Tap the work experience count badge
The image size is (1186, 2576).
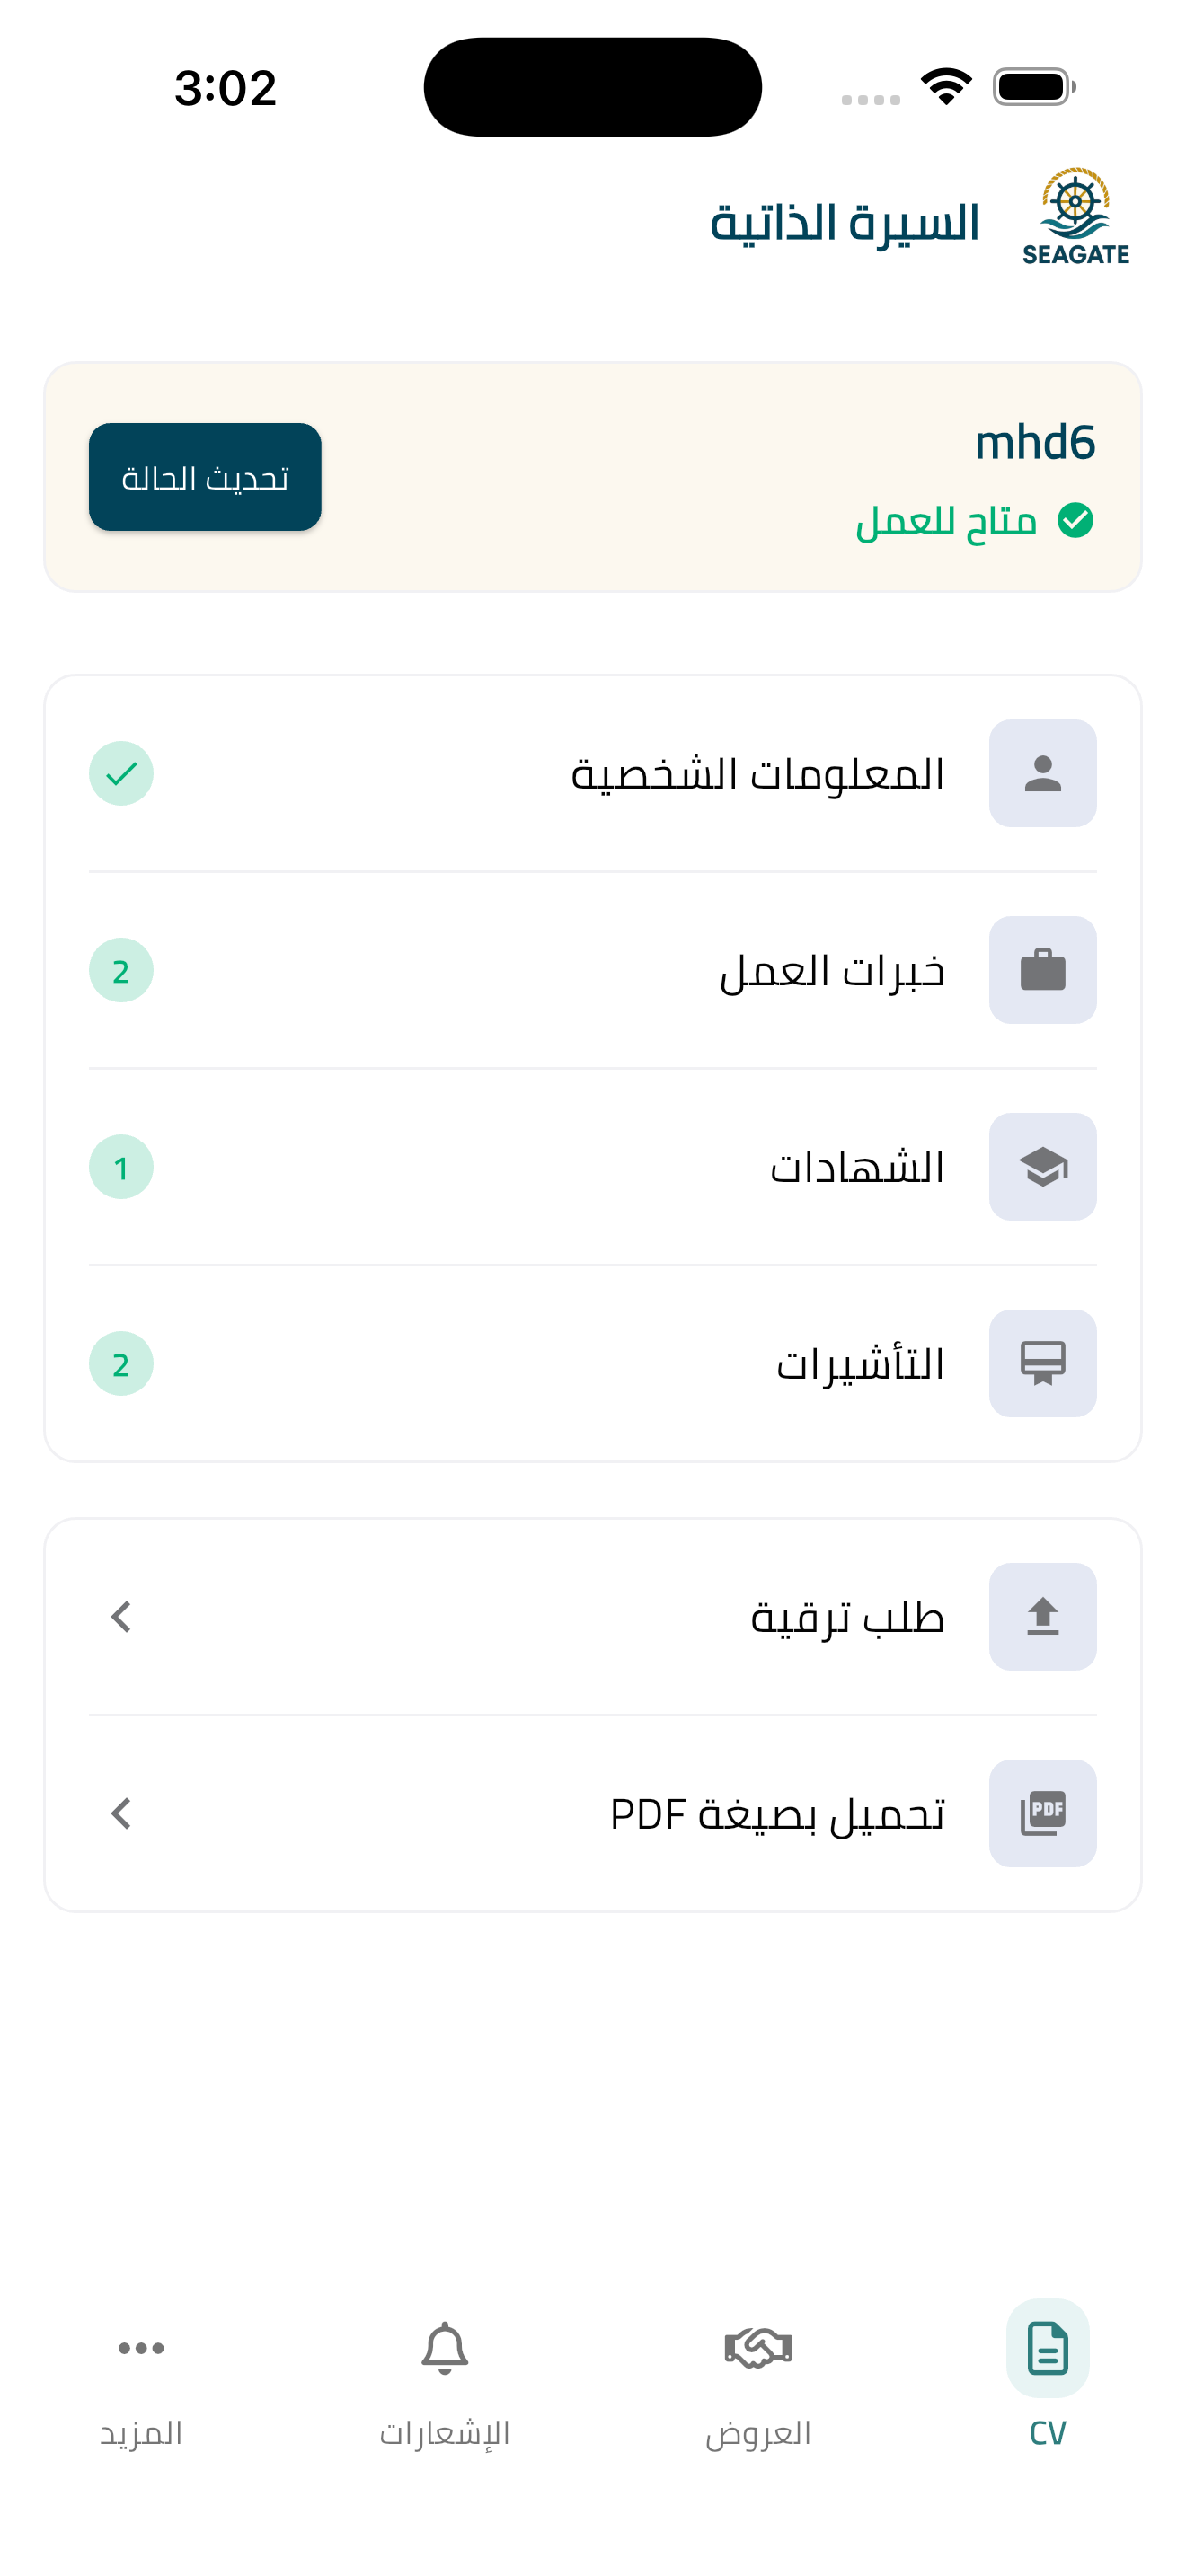pyautogui.click(x=121, y=970)
